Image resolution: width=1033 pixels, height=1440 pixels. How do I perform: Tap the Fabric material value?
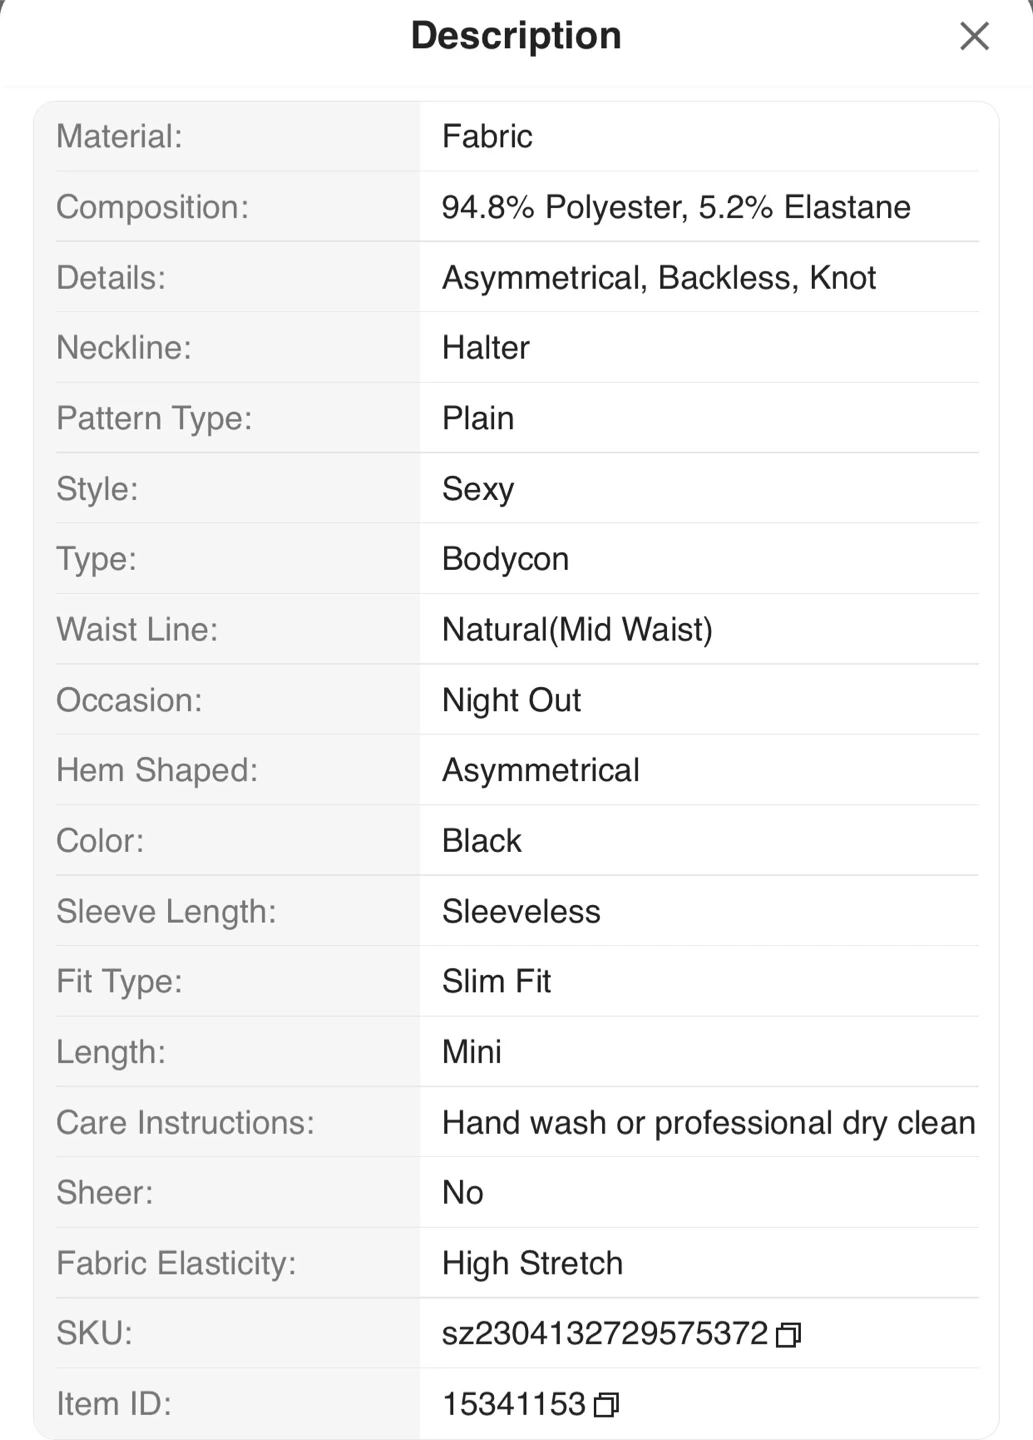pos(487,136)
